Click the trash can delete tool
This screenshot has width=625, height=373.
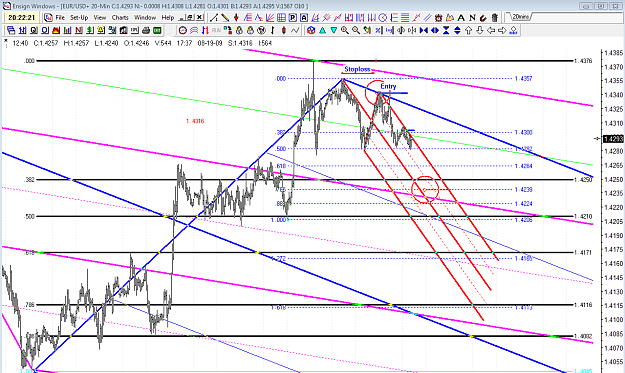click(x=495, y=18)
